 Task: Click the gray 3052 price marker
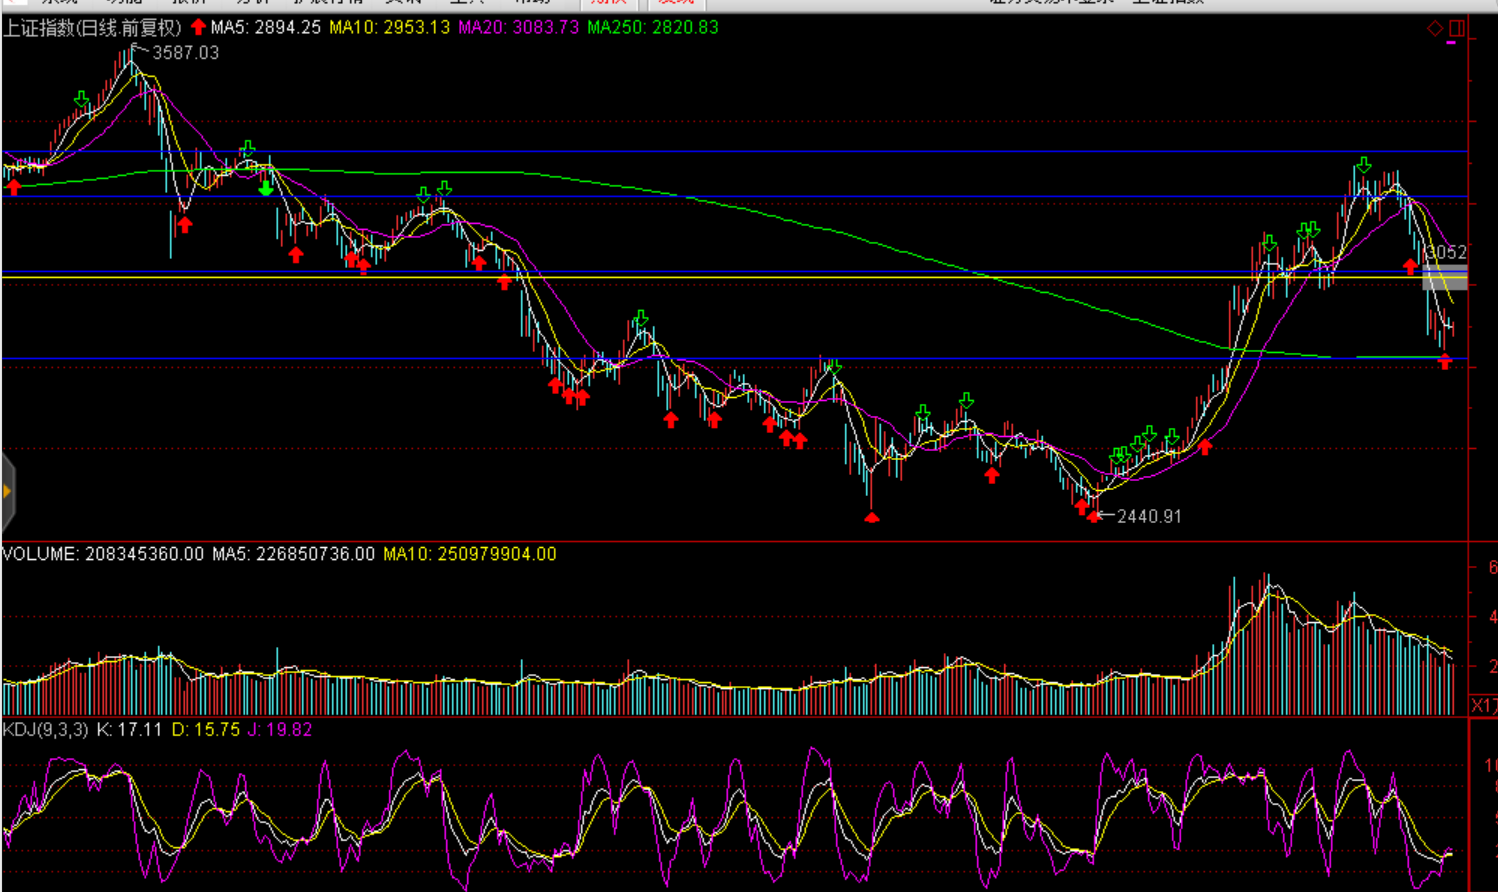pos(1445,253)
